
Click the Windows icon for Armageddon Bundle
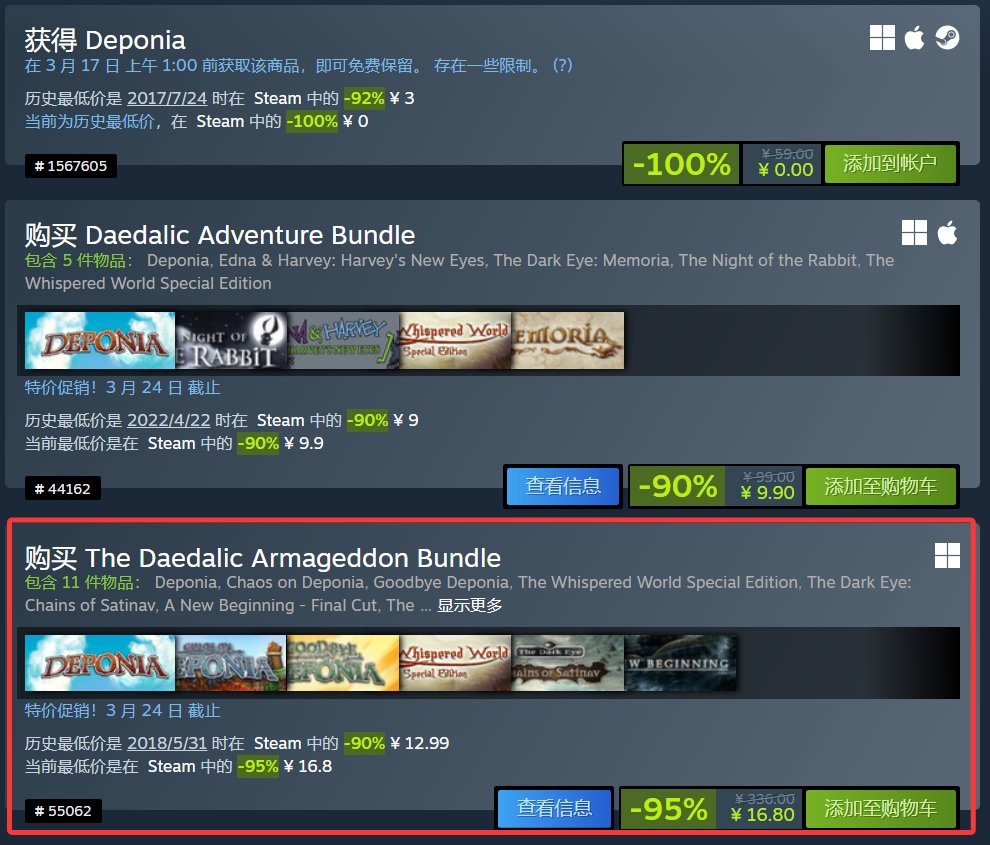pyautogui.click(x=947, y=556)
